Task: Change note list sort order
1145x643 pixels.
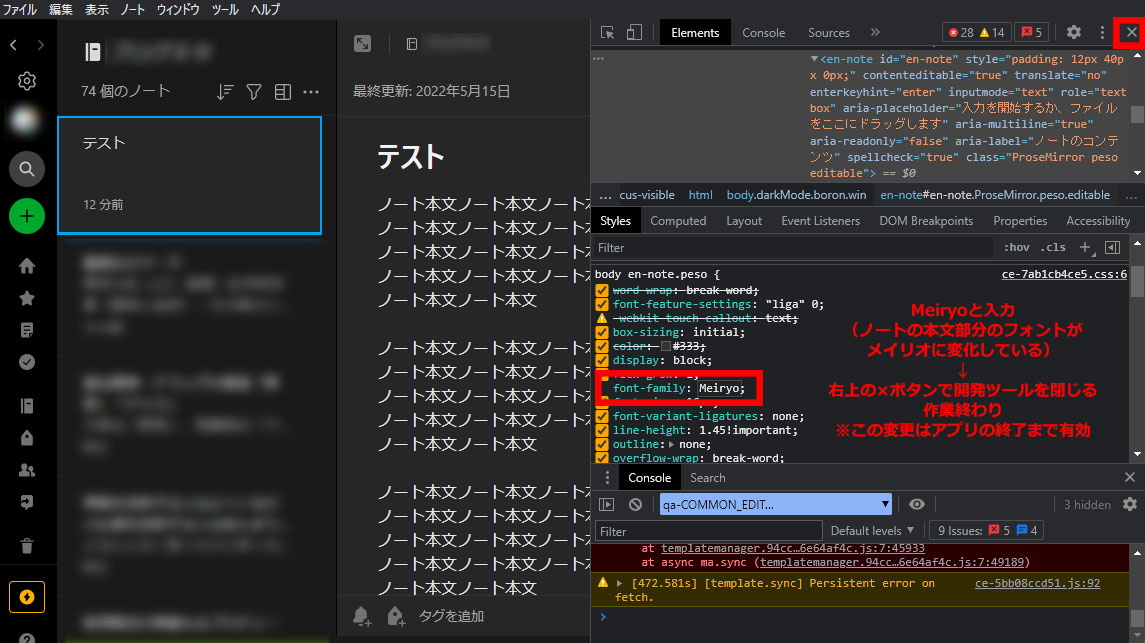Action: tap(225, 91)
